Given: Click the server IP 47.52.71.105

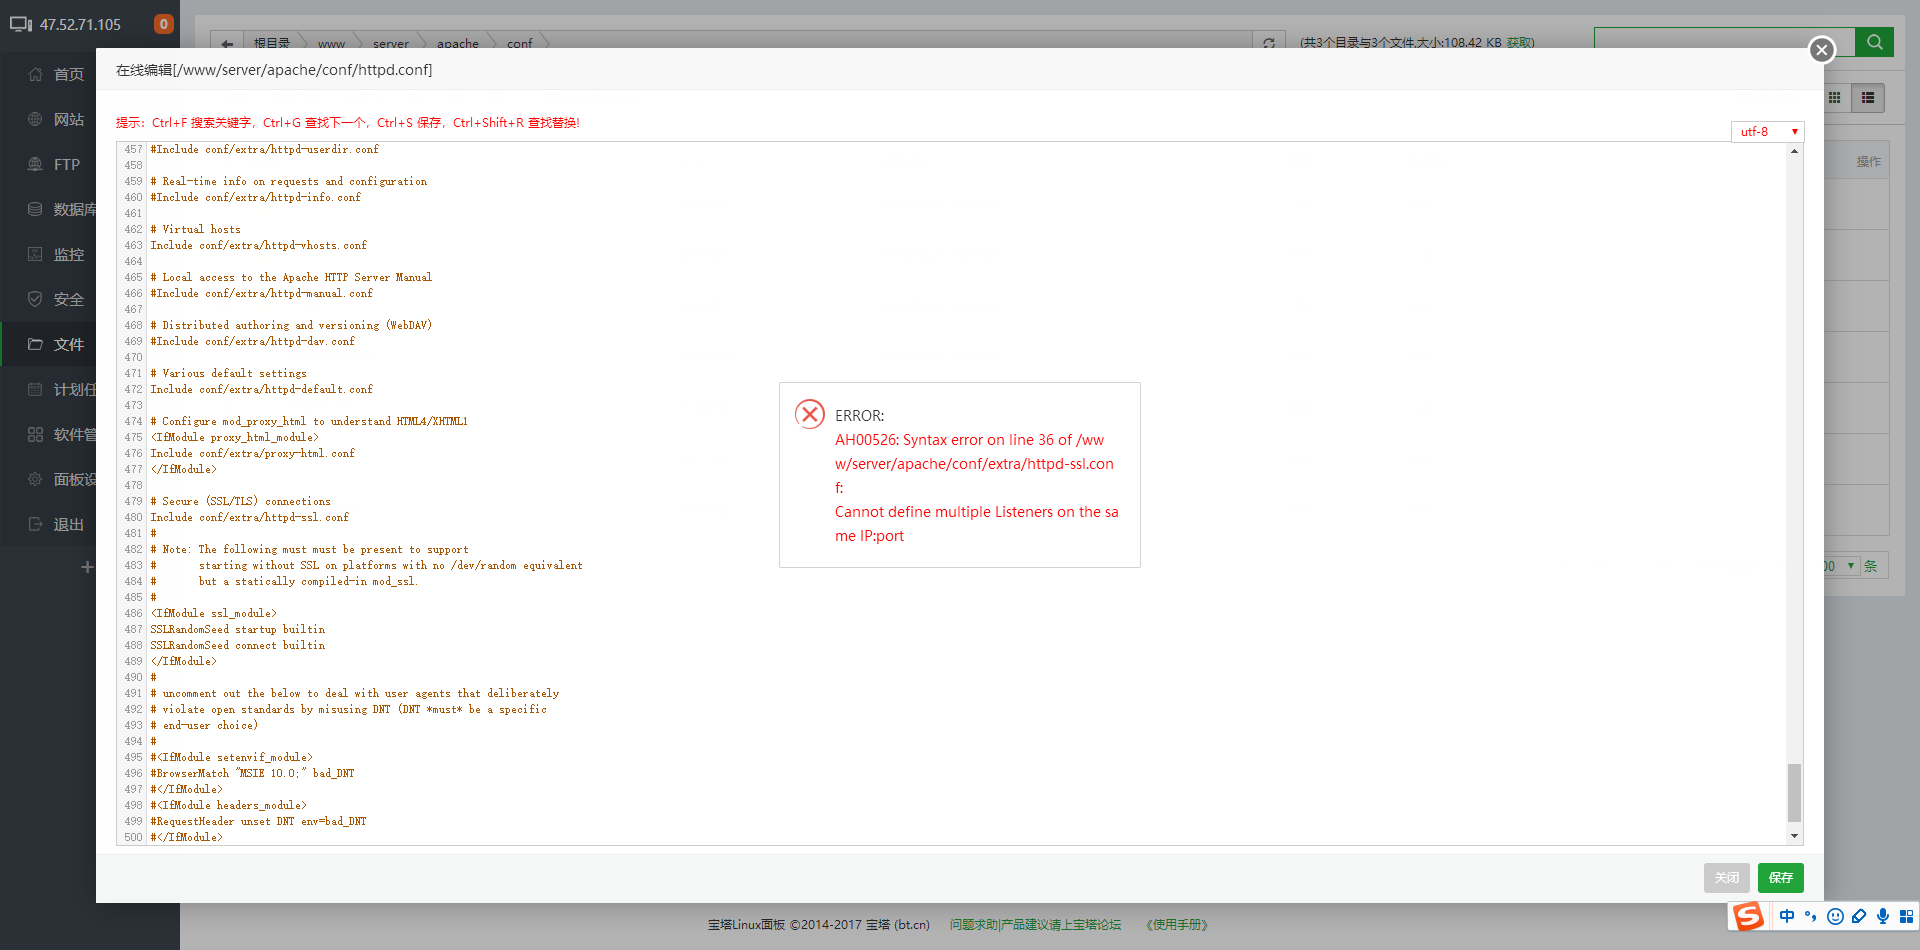Looking at the screenshot, I should coord(80,24).
